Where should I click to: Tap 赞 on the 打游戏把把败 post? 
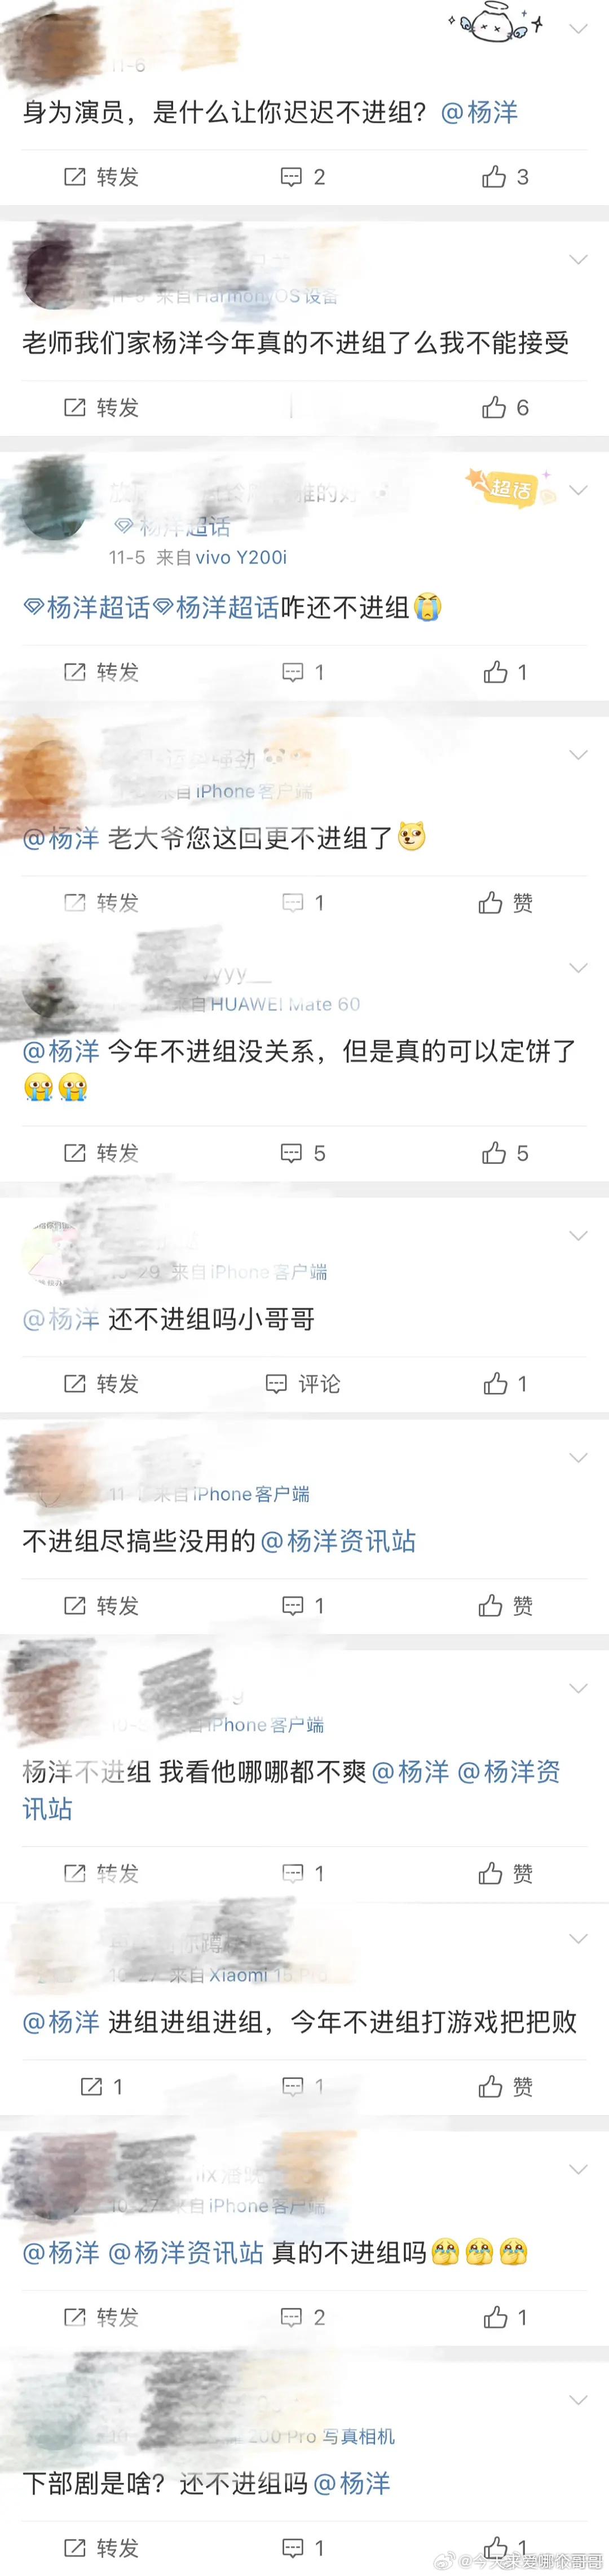(505, 2087)
